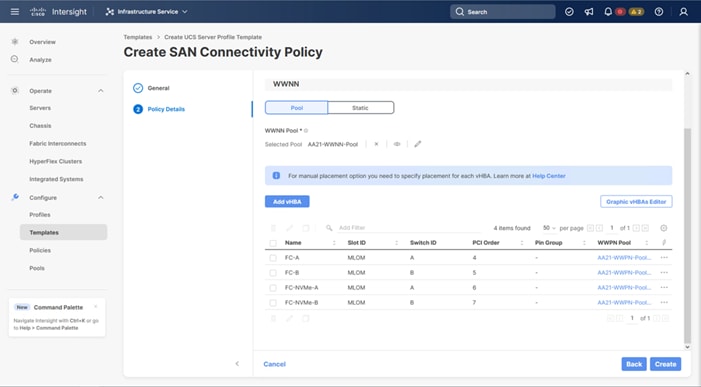Go to Servers in sidebar

pyautogui.click(x=40, y=108)
